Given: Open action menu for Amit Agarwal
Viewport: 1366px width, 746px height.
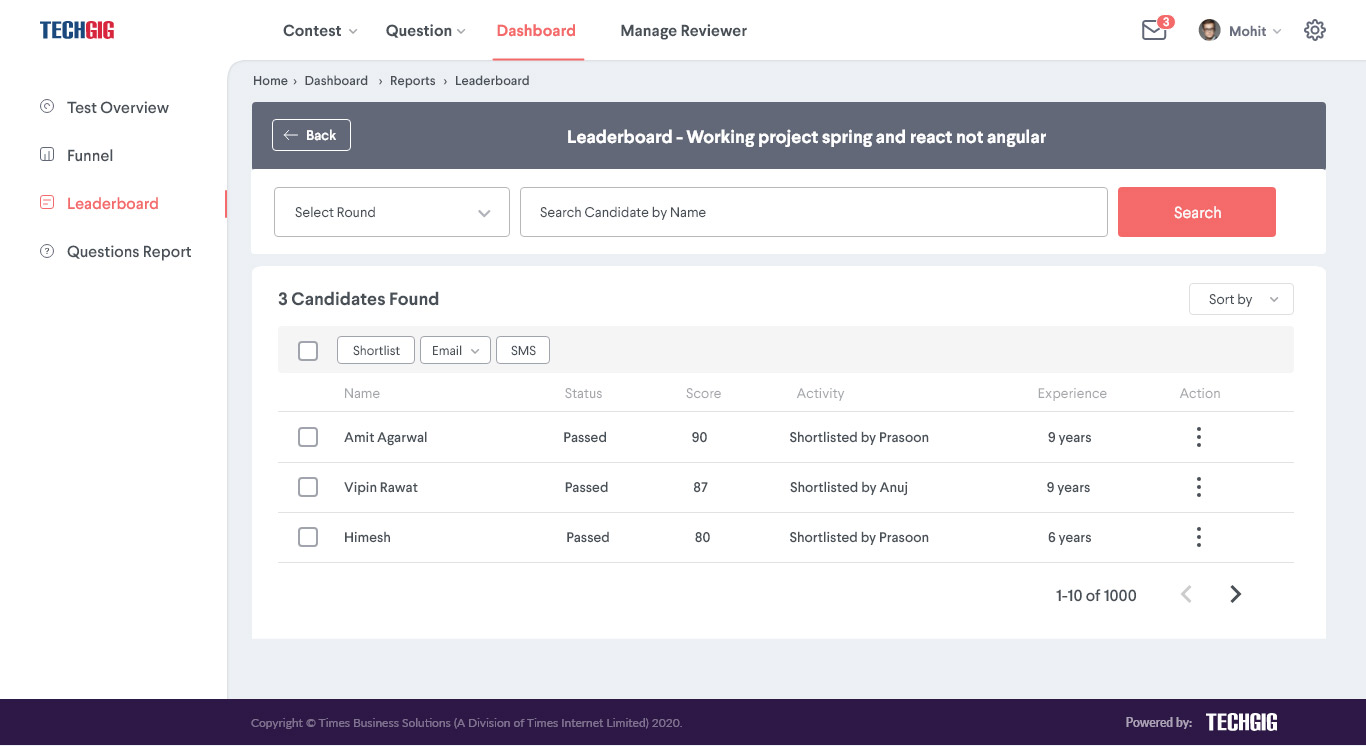Looking at the screenshot, I should coord(1198,437).
